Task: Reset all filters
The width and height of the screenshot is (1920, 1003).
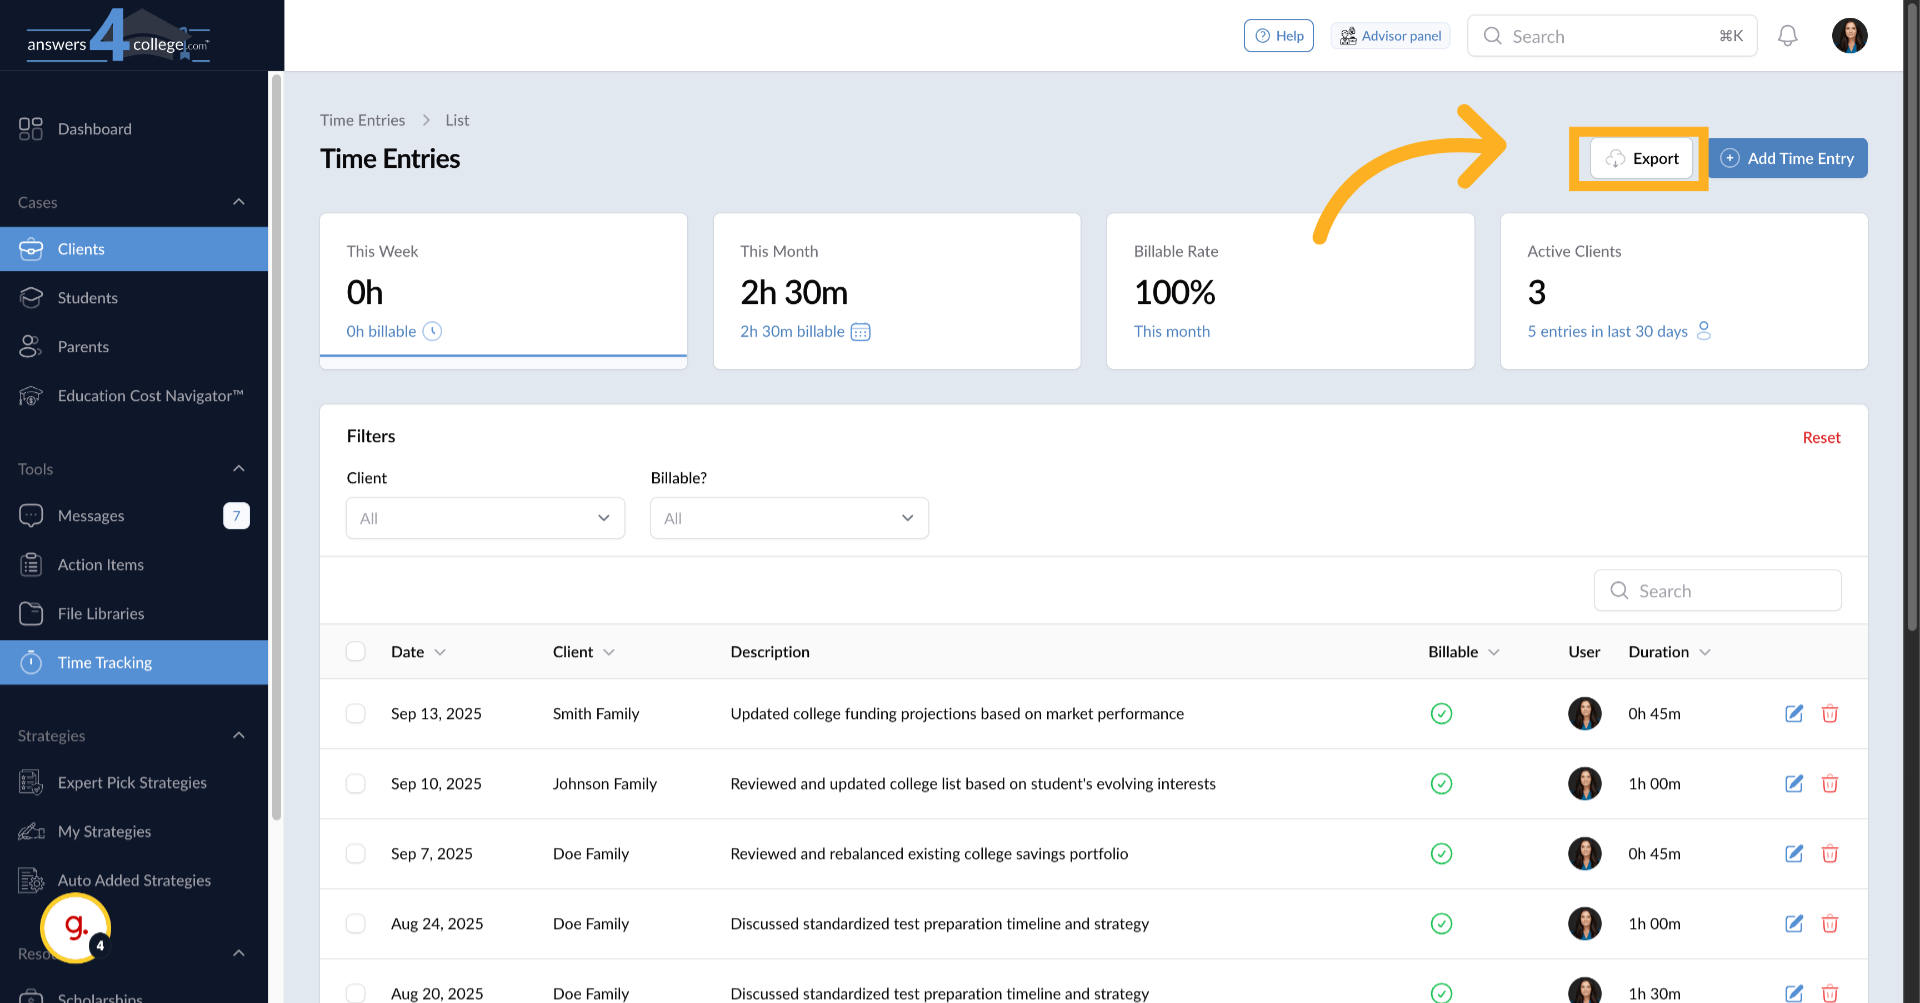Action: point(1820,437)
